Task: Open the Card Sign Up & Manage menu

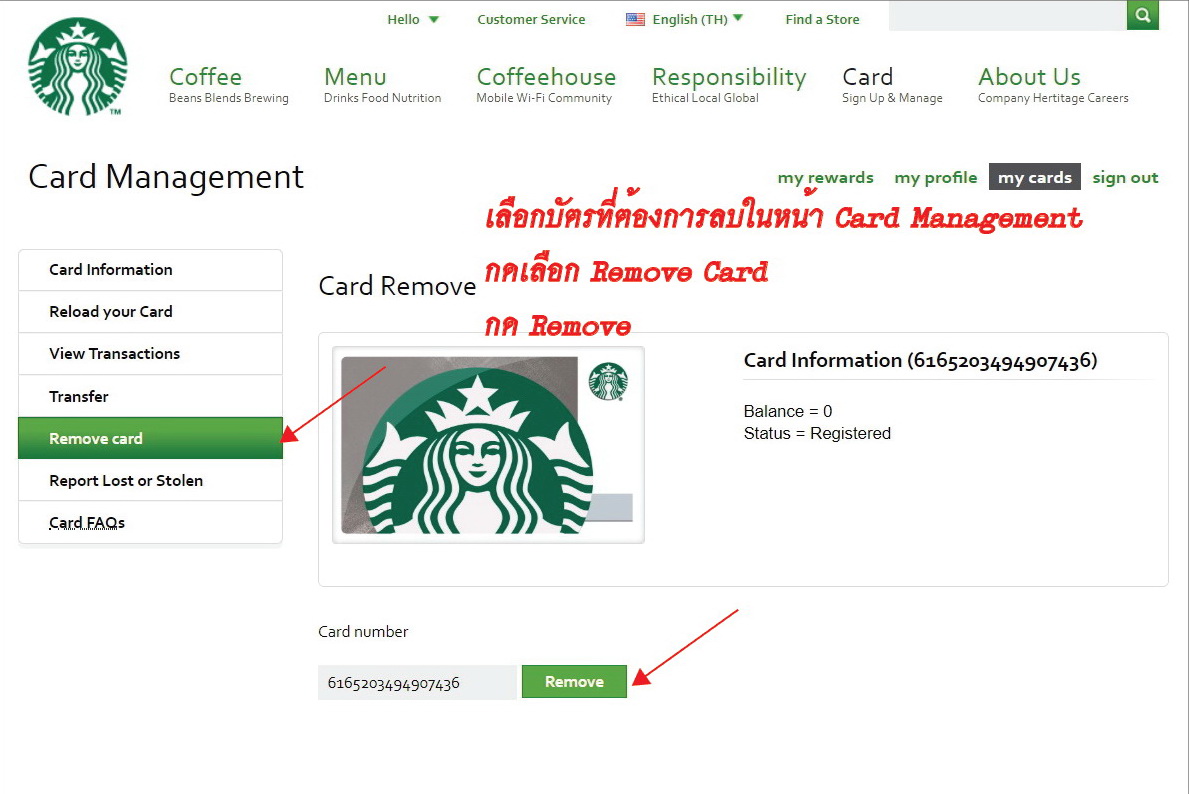Action: (867, 76)
